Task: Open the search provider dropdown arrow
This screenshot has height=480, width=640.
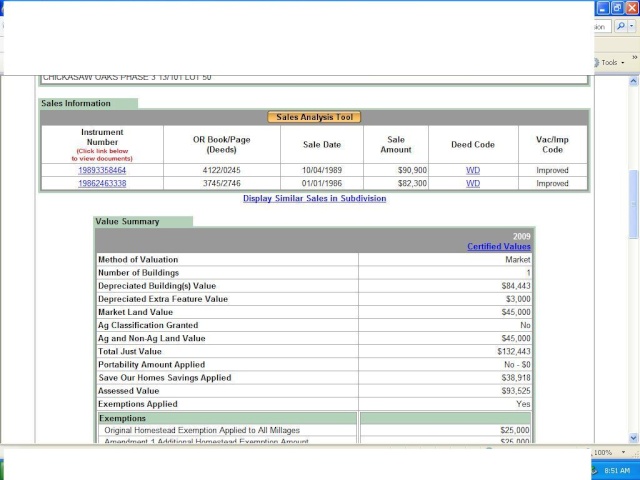Action: coord(631,27)
